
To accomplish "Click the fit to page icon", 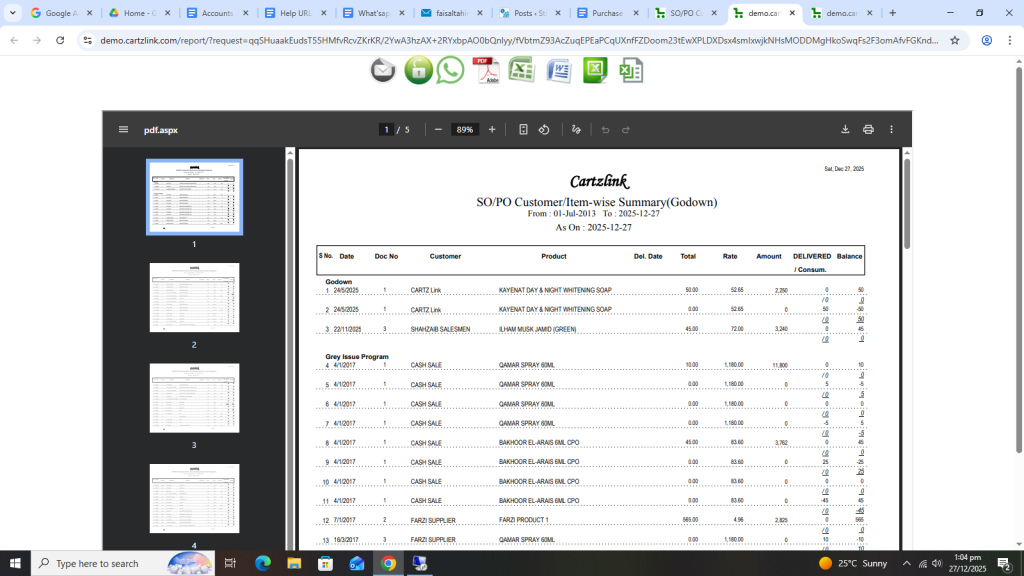I will tap(523, 130).
